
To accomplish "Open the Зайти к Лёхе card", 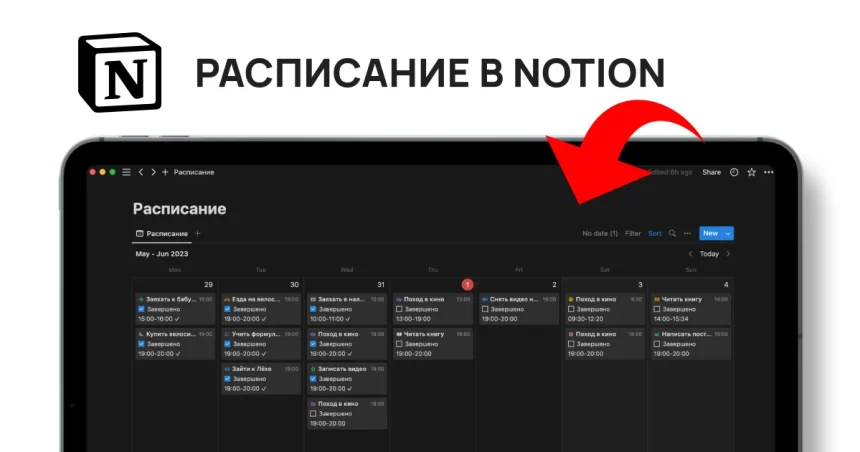I will tap(261, 378).
